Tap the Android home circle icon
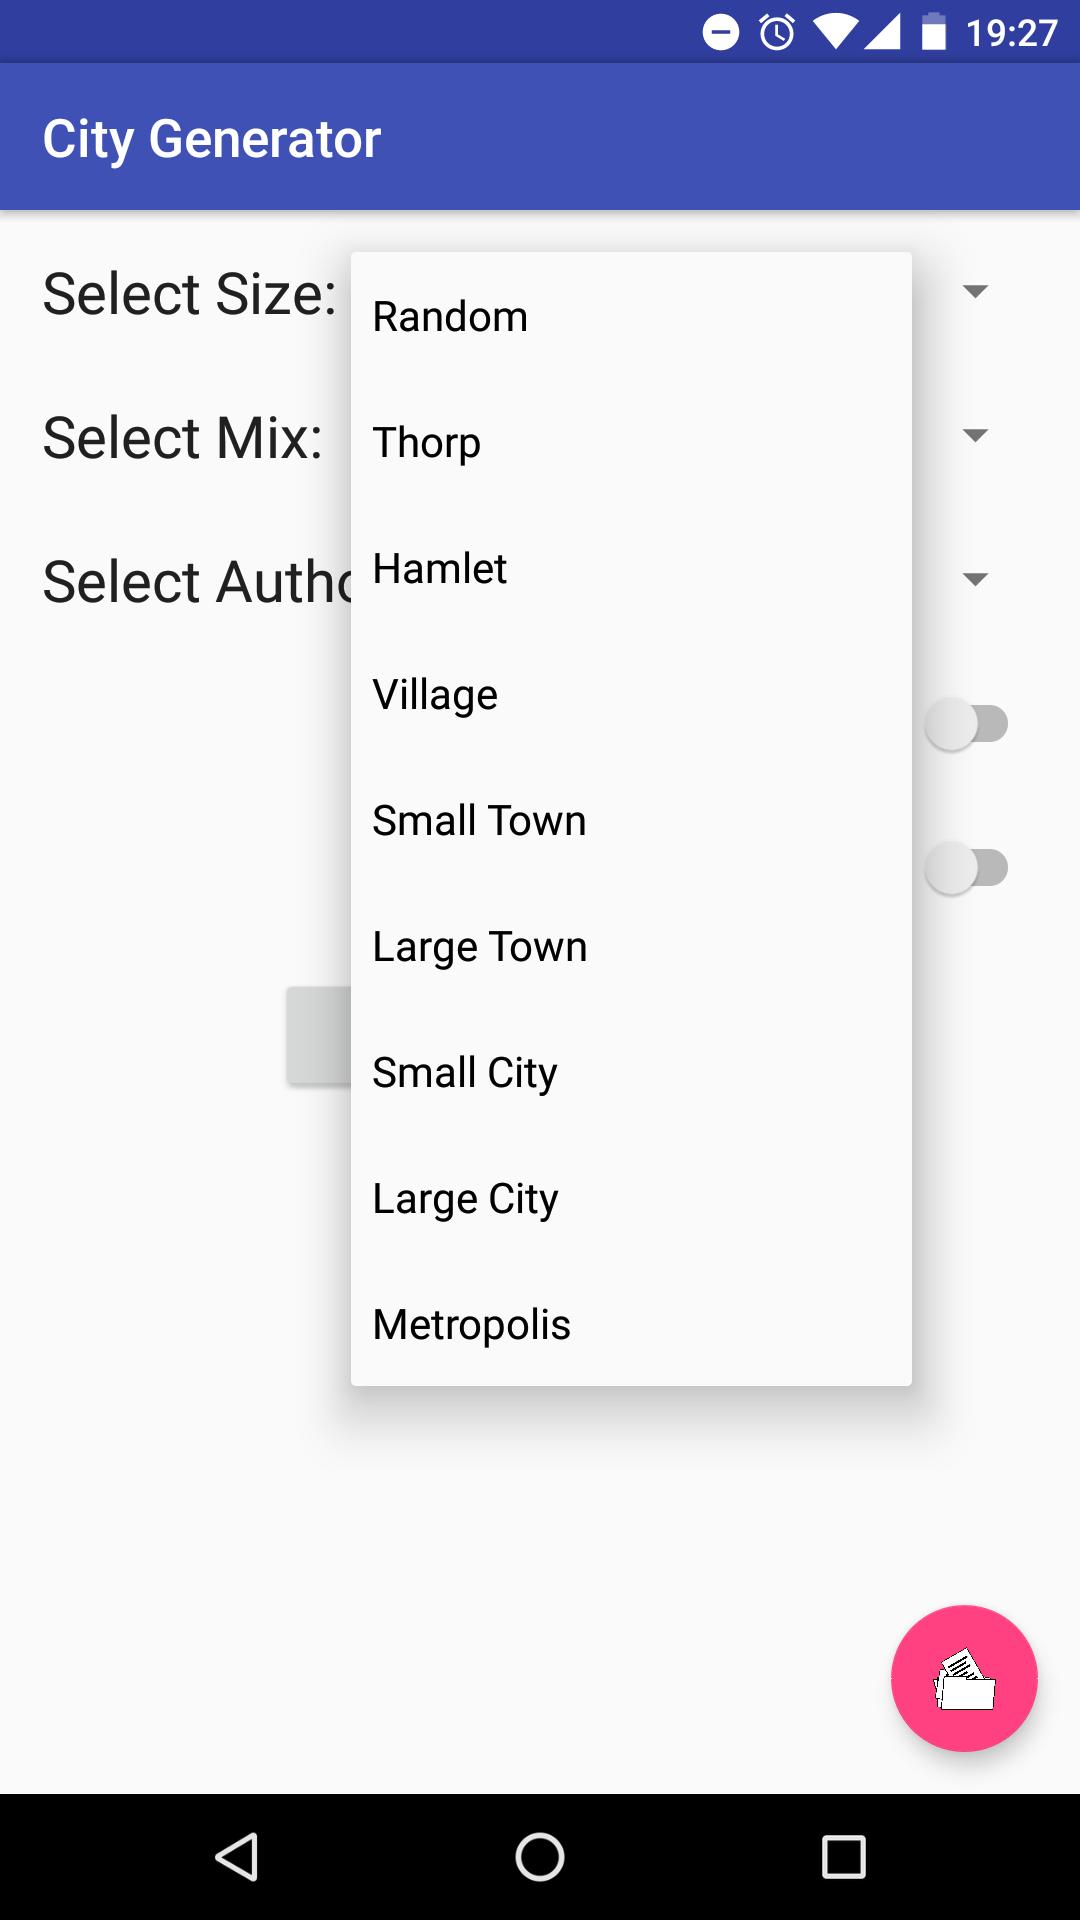 pos(540,1858)
